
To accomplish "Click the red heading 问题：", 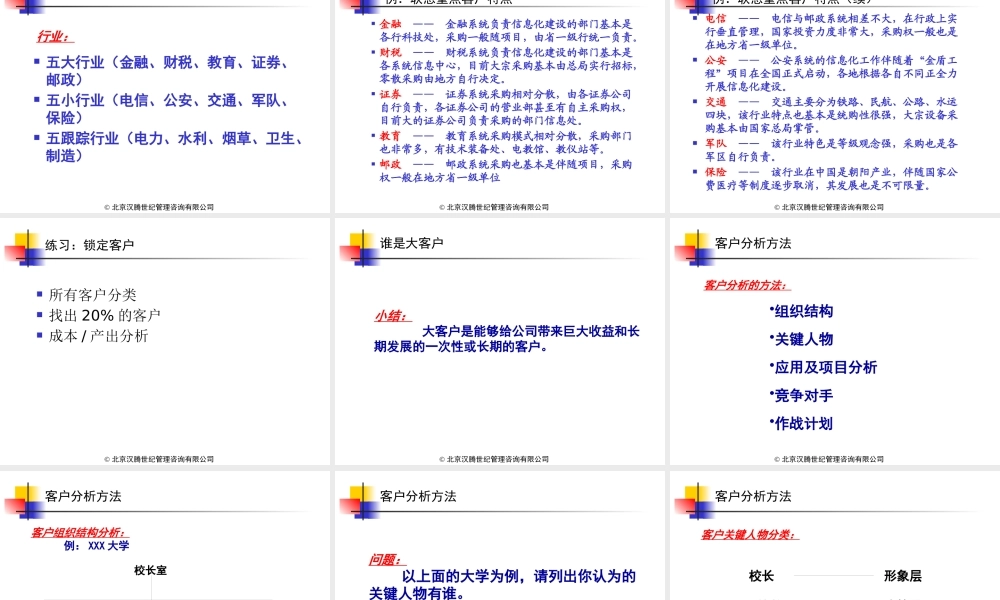I will [386, 560].
